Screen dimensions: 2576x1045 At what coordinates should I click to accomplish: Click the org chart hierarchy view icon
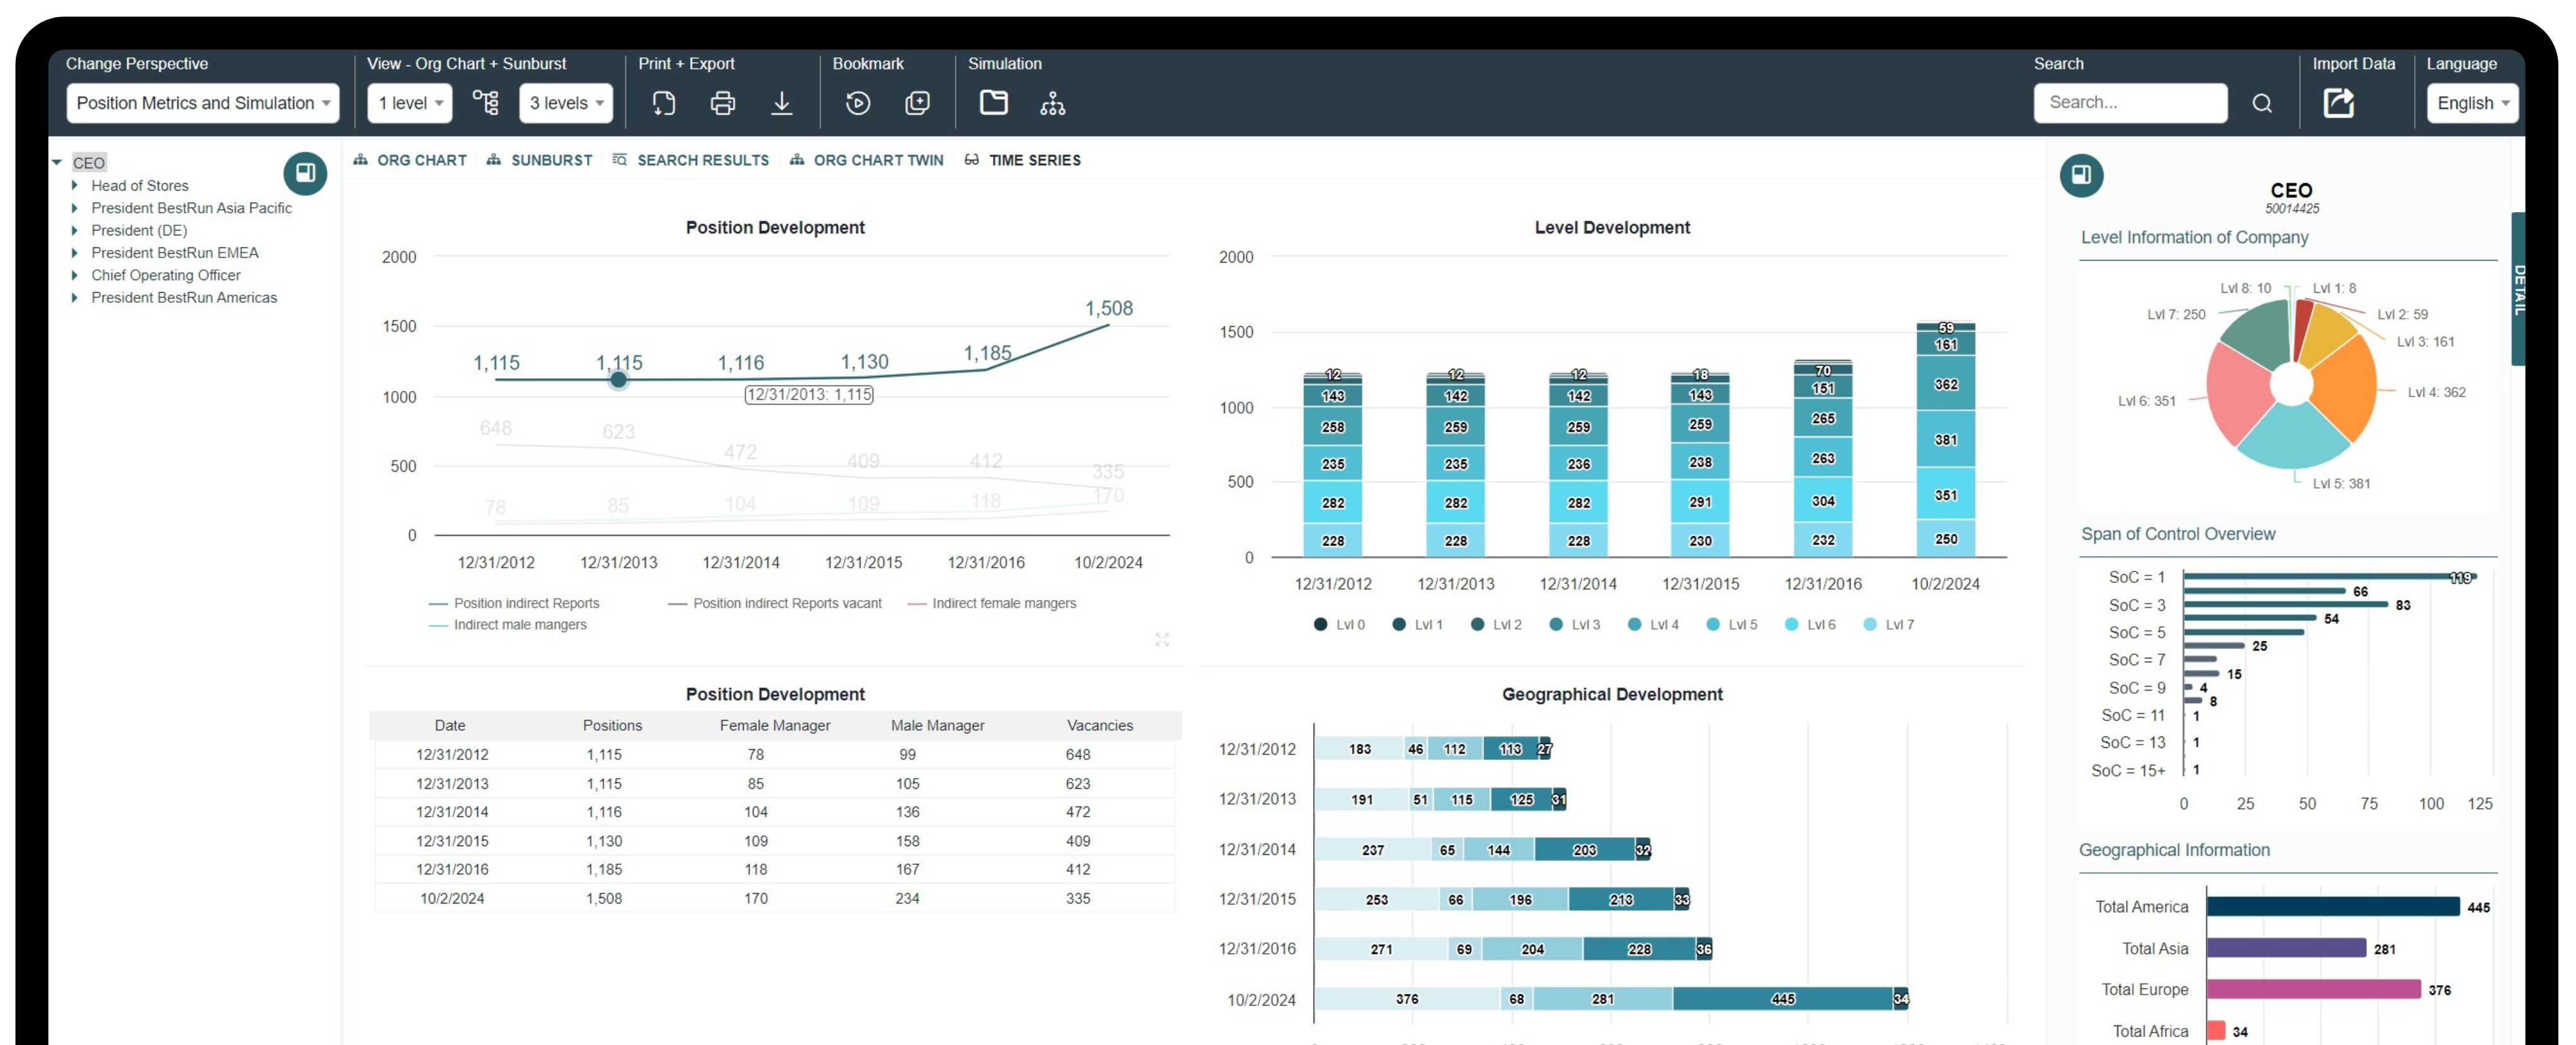tap(485, 102)
